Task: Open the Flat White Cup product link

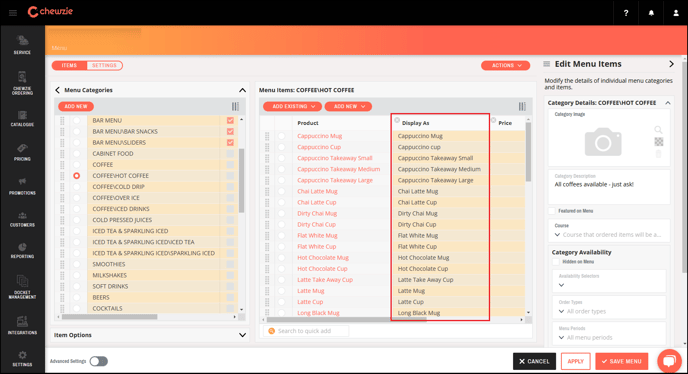Action: pos(316,247)
